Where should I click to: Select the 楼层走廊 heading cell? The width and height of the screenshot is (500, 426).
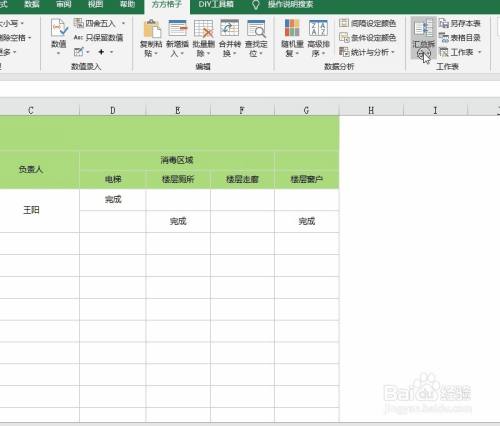(242, 179)
